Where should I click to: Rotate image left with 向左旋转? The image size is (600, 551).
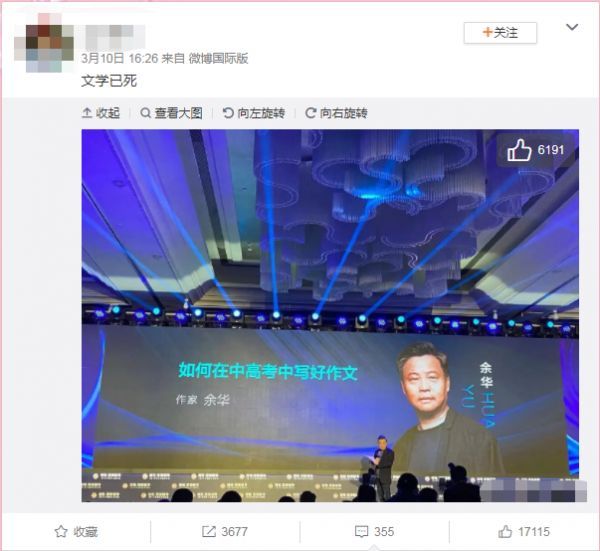254,113
